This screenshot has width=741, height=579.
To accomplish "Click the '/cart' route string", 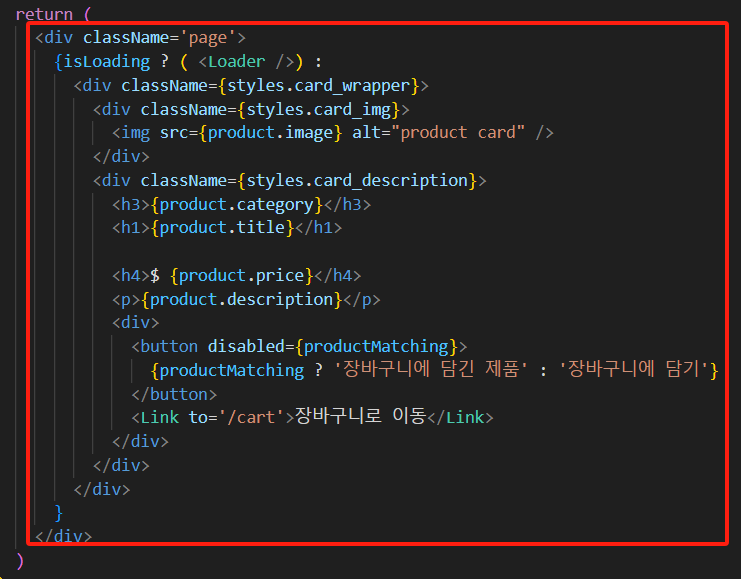I will pyautogui.click(x=251, y=418).
